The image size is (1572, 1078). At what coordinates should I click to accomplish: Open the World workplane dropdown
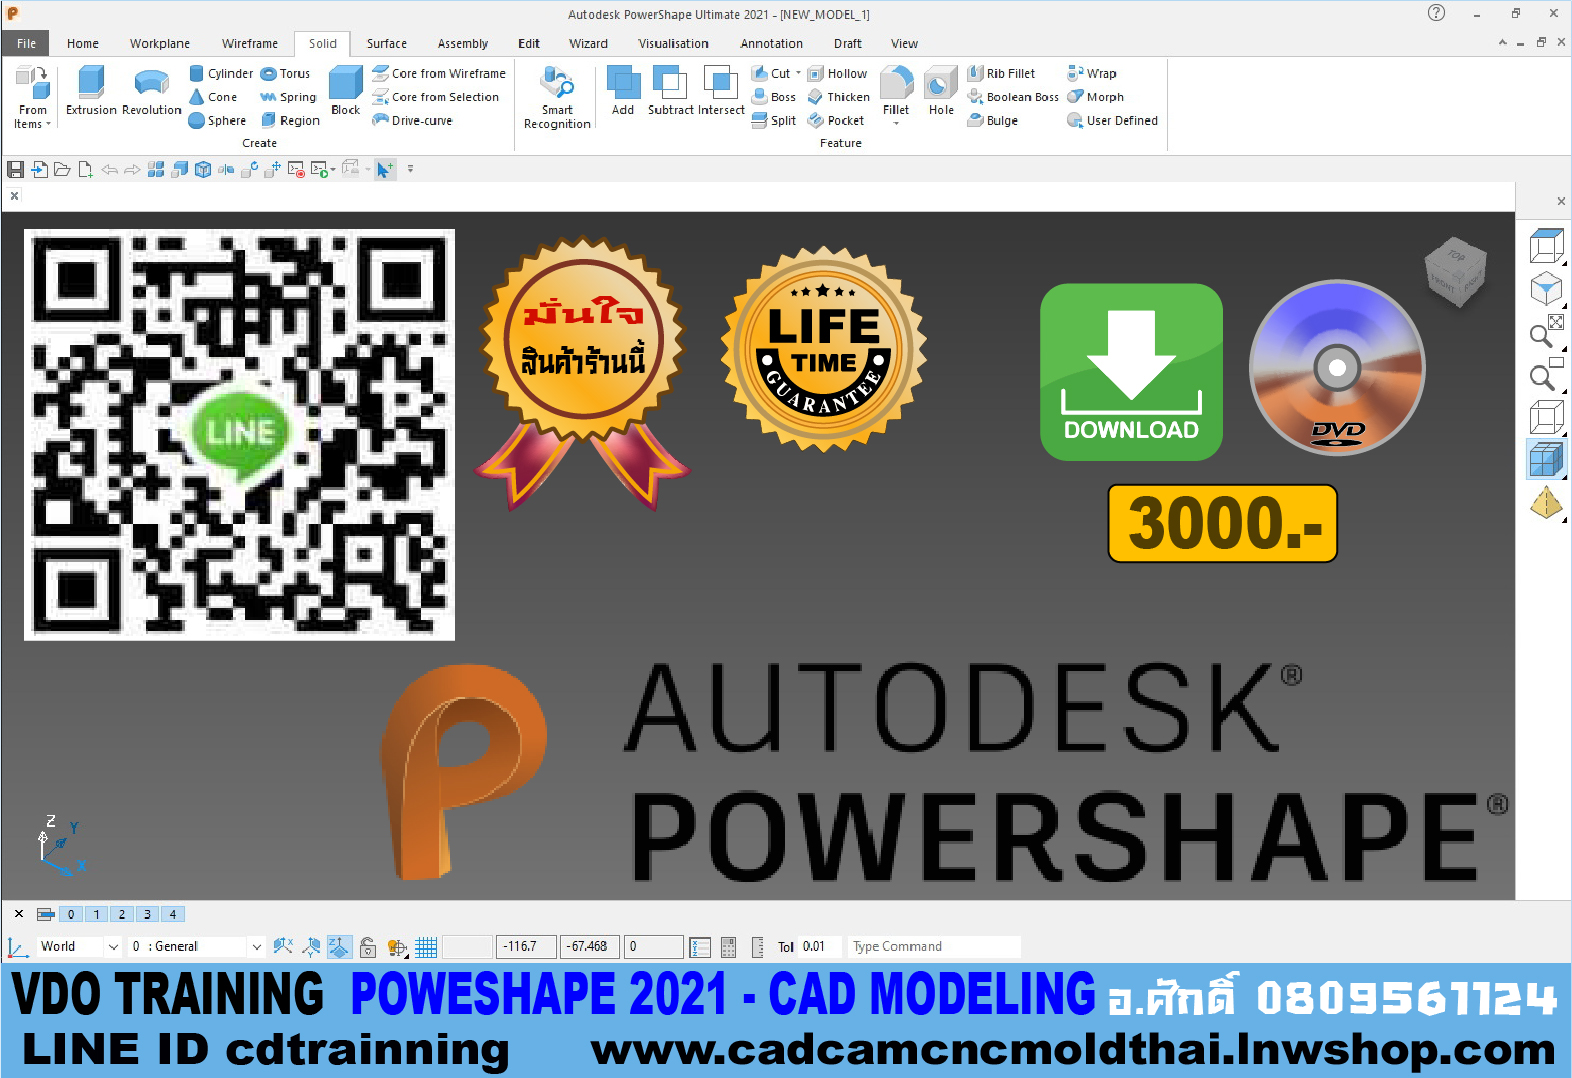click(x=112, y=947)
